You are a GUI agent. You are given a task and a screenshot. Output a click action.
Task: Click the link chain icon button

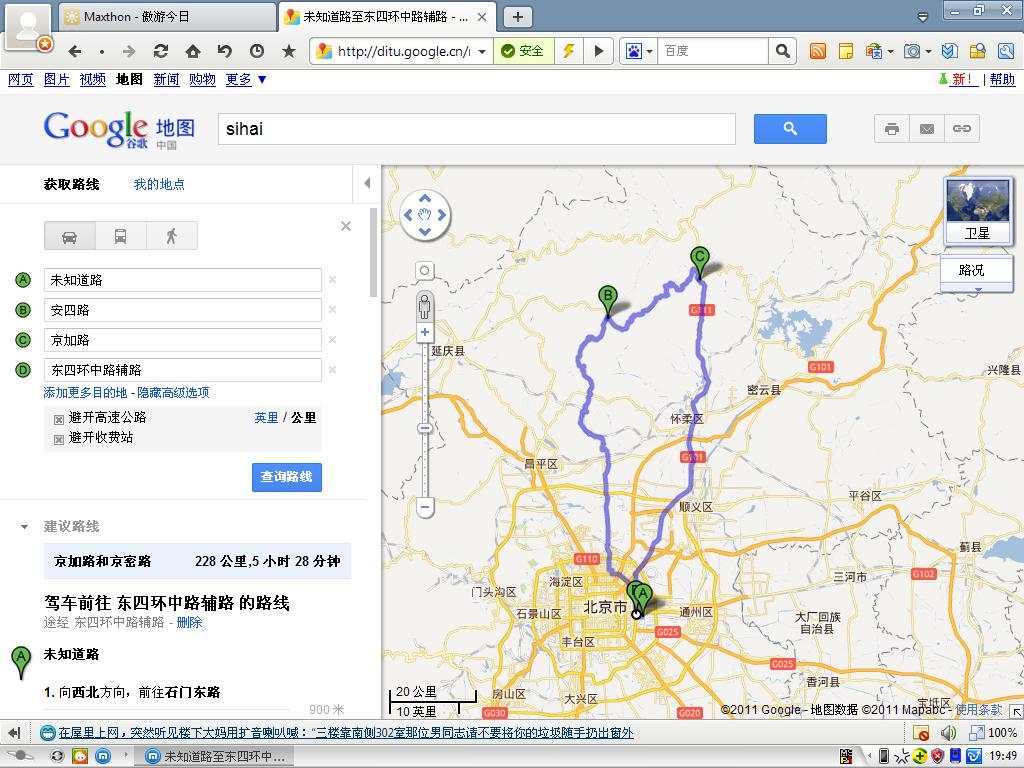962,129
